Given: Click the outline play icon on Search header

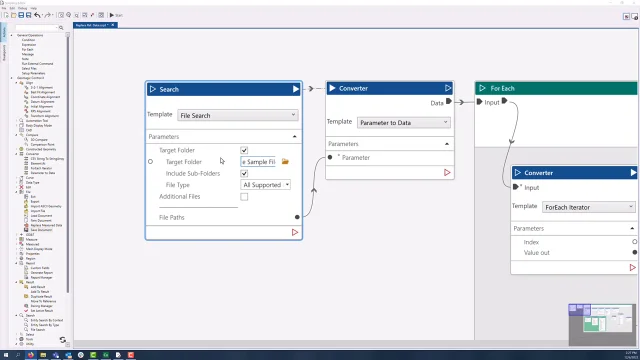Looking at the screenshot, I should tap(153, 89).
